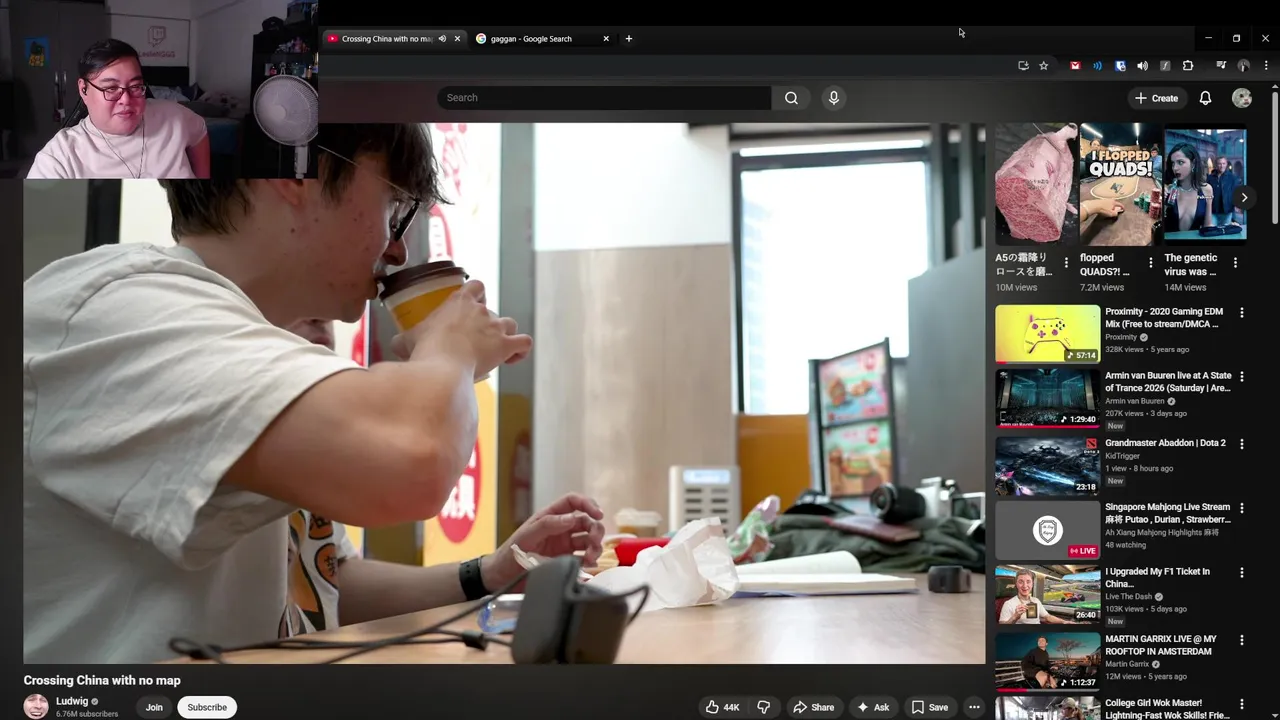The image size is (1280, 720).
Task: Open options for F1 Ticket in China video
Action: (x=1242, y=572)
